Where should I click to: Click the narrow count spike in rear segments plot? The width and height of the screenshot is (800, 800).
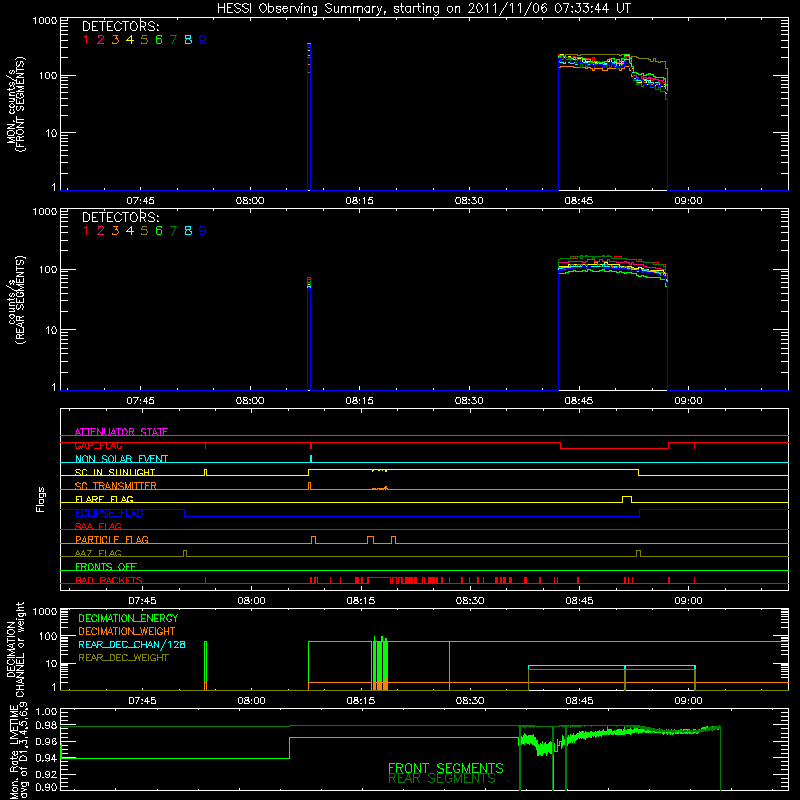[x=309, y=334]
